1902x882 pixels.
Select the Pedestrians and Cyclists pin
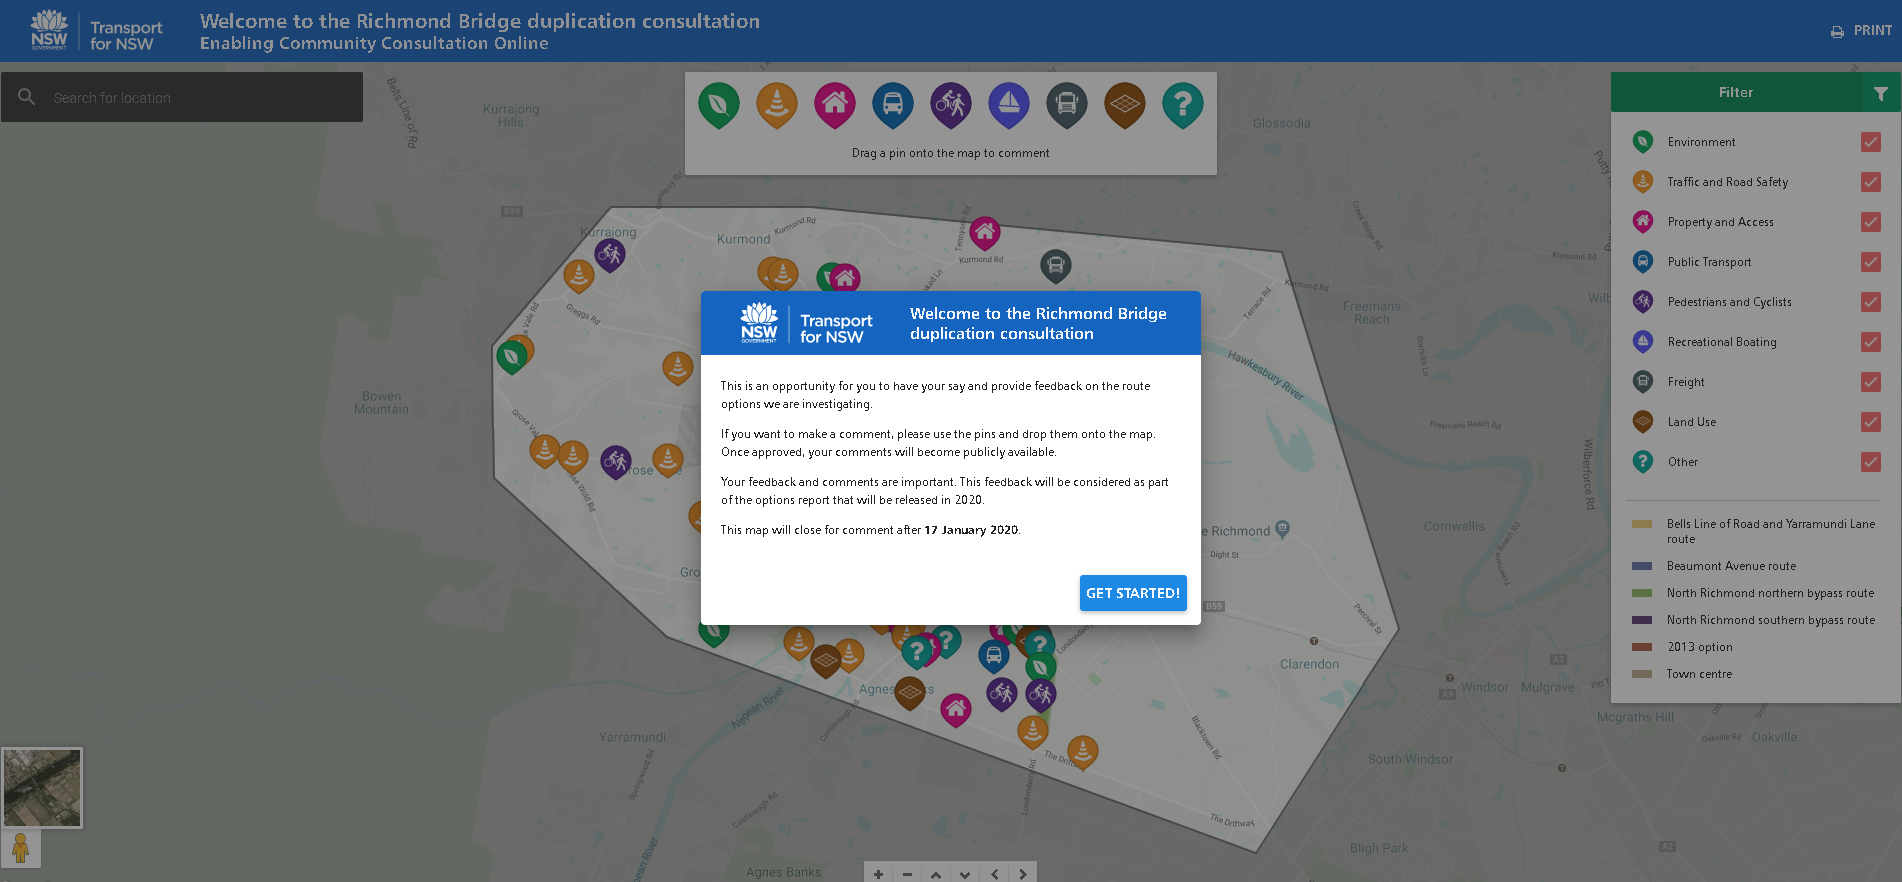pos(951,105)
